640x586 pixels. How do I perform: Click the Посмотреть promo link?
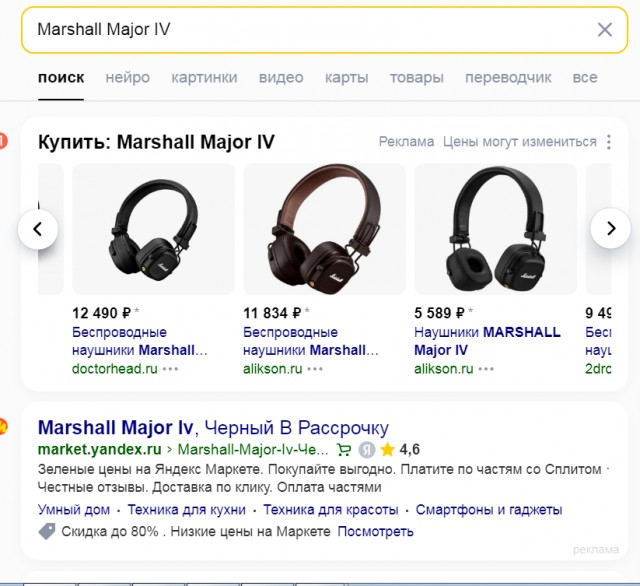point(376,532)
